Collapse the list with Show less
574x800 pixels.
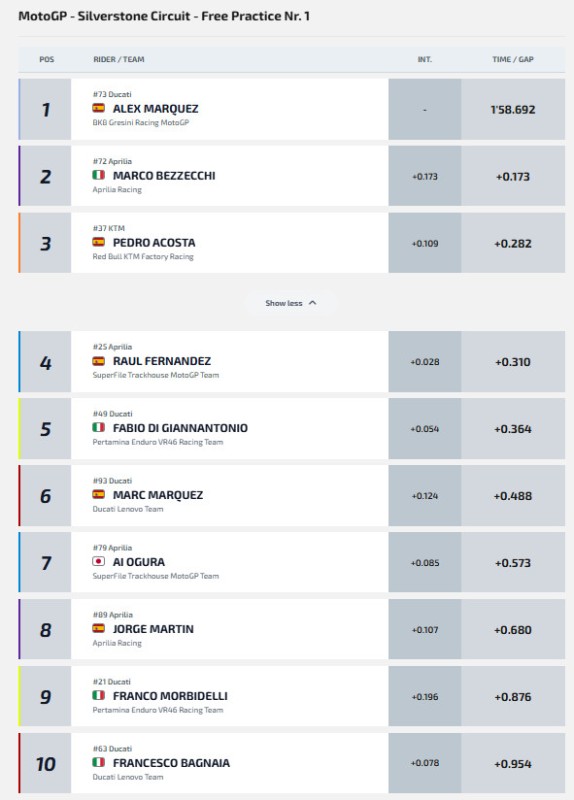pyautogui.click(x=291, y=303)
